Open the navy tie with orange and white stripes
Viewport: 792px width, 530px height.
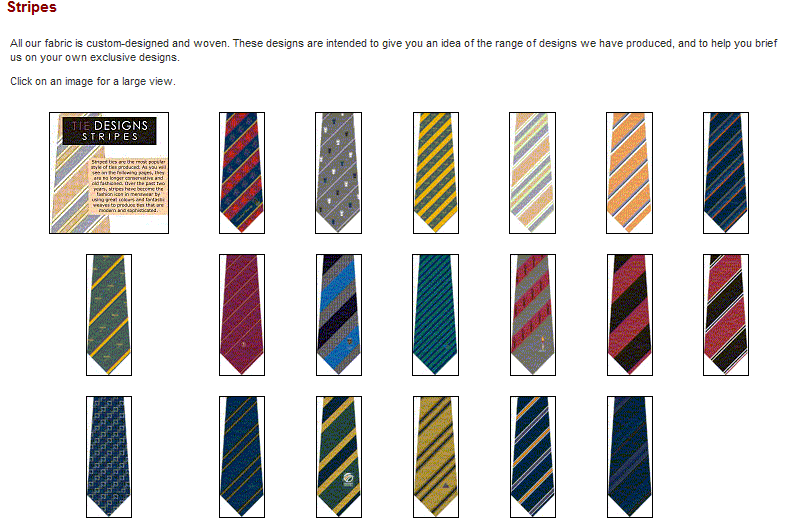click(533, 457)
